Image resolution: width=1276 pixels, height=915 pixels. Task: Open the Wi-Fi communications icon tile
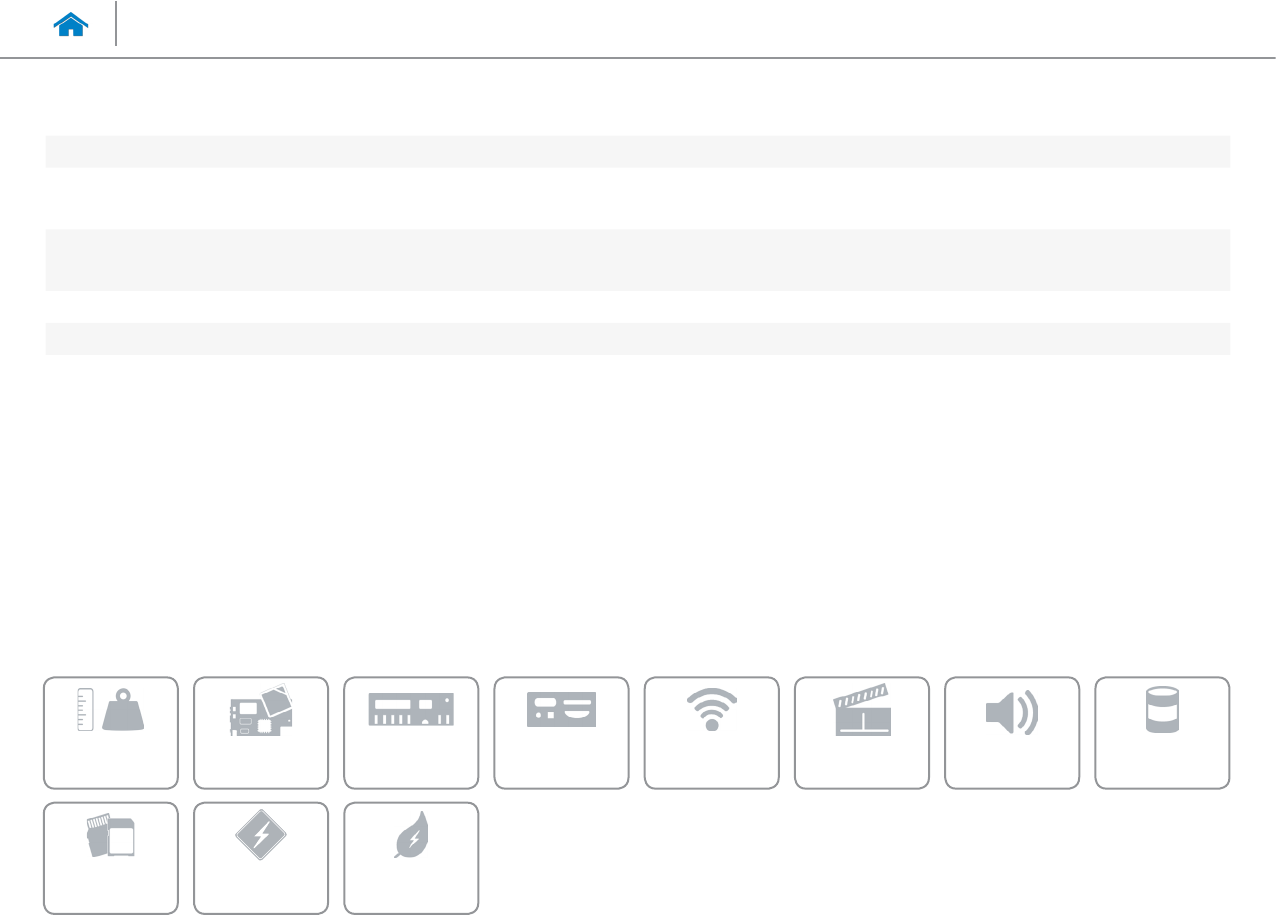tap(711, 733)
